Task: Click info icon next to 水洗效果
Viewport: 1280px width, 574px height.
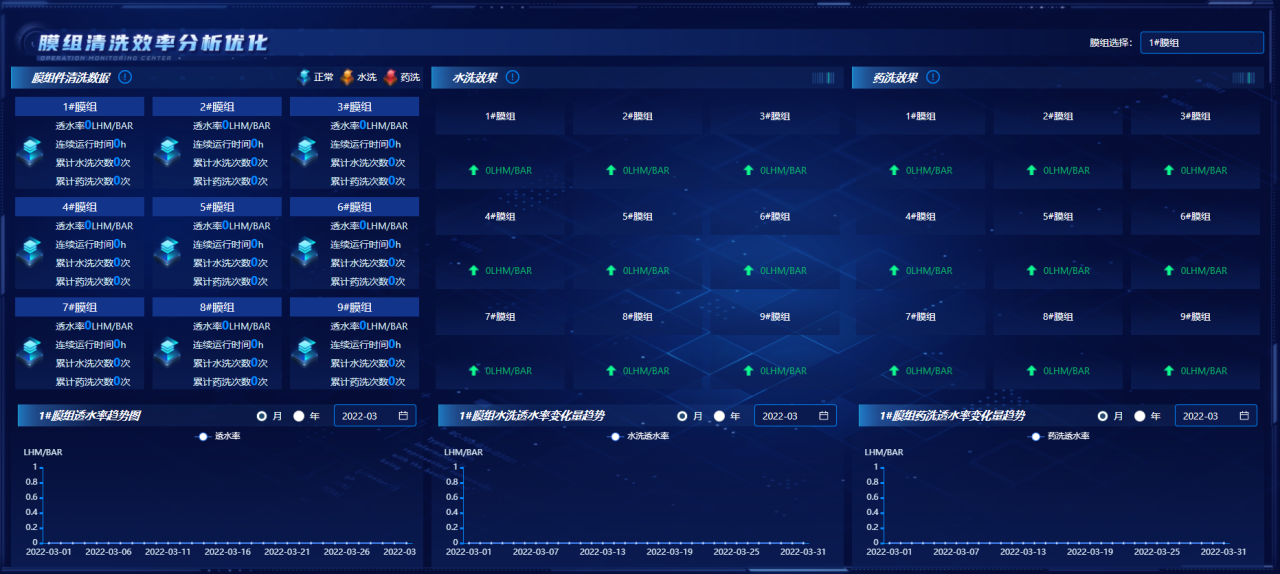Action: point(512,77)
